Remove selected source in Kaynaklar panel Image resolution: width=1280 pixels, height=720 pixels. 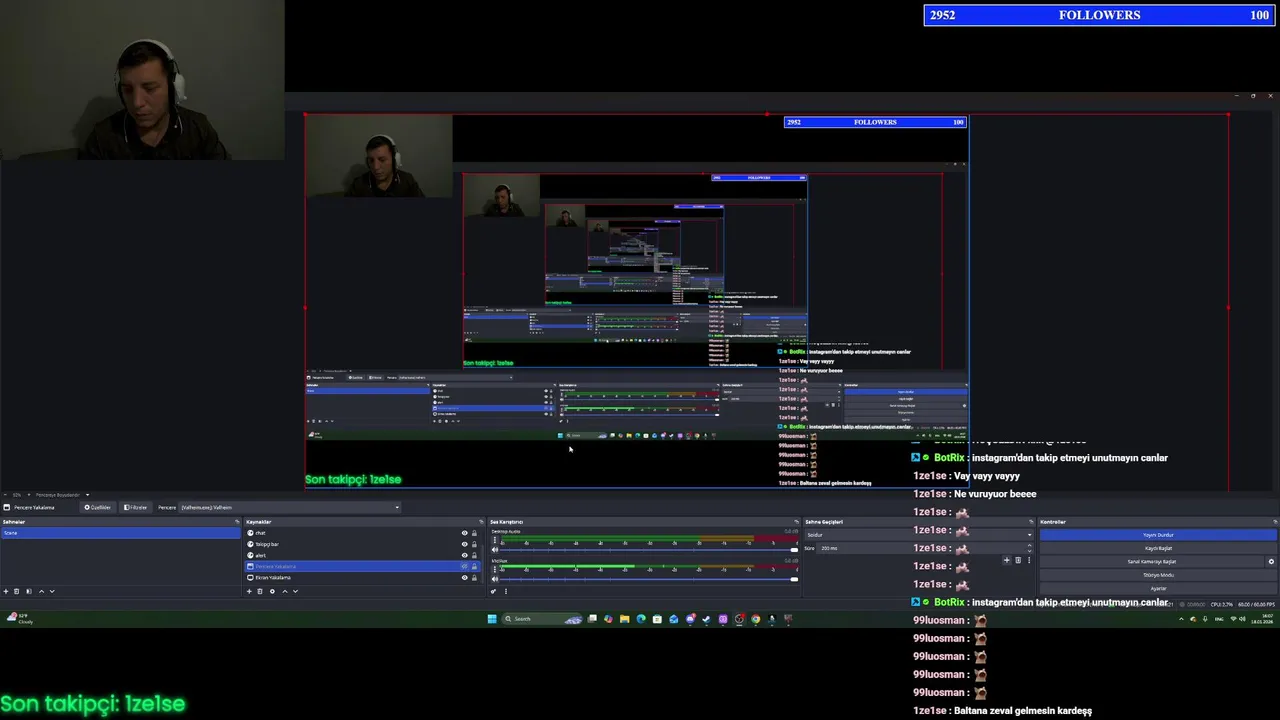point(260,591)
